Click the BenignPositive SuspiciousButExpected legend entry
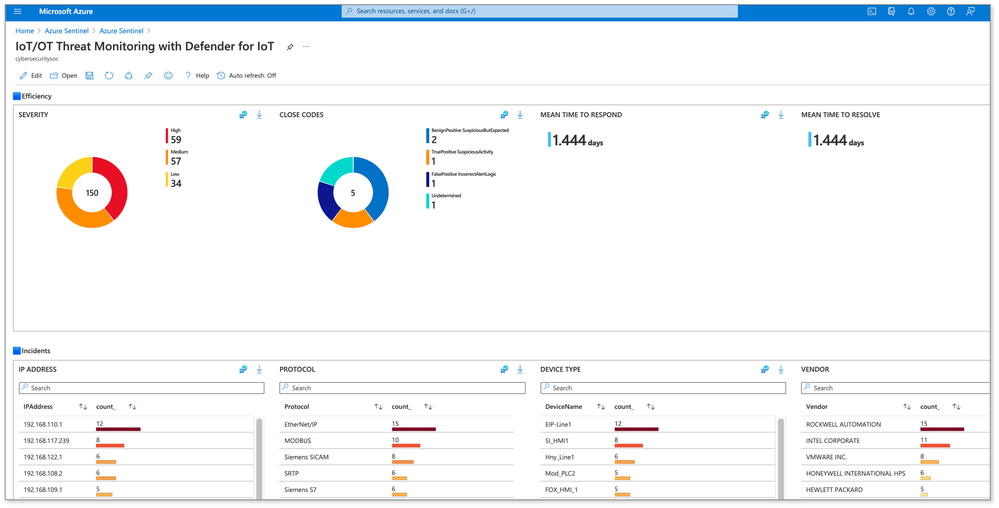The height and width of the screenshot is (508, 999). click(468, 135)
